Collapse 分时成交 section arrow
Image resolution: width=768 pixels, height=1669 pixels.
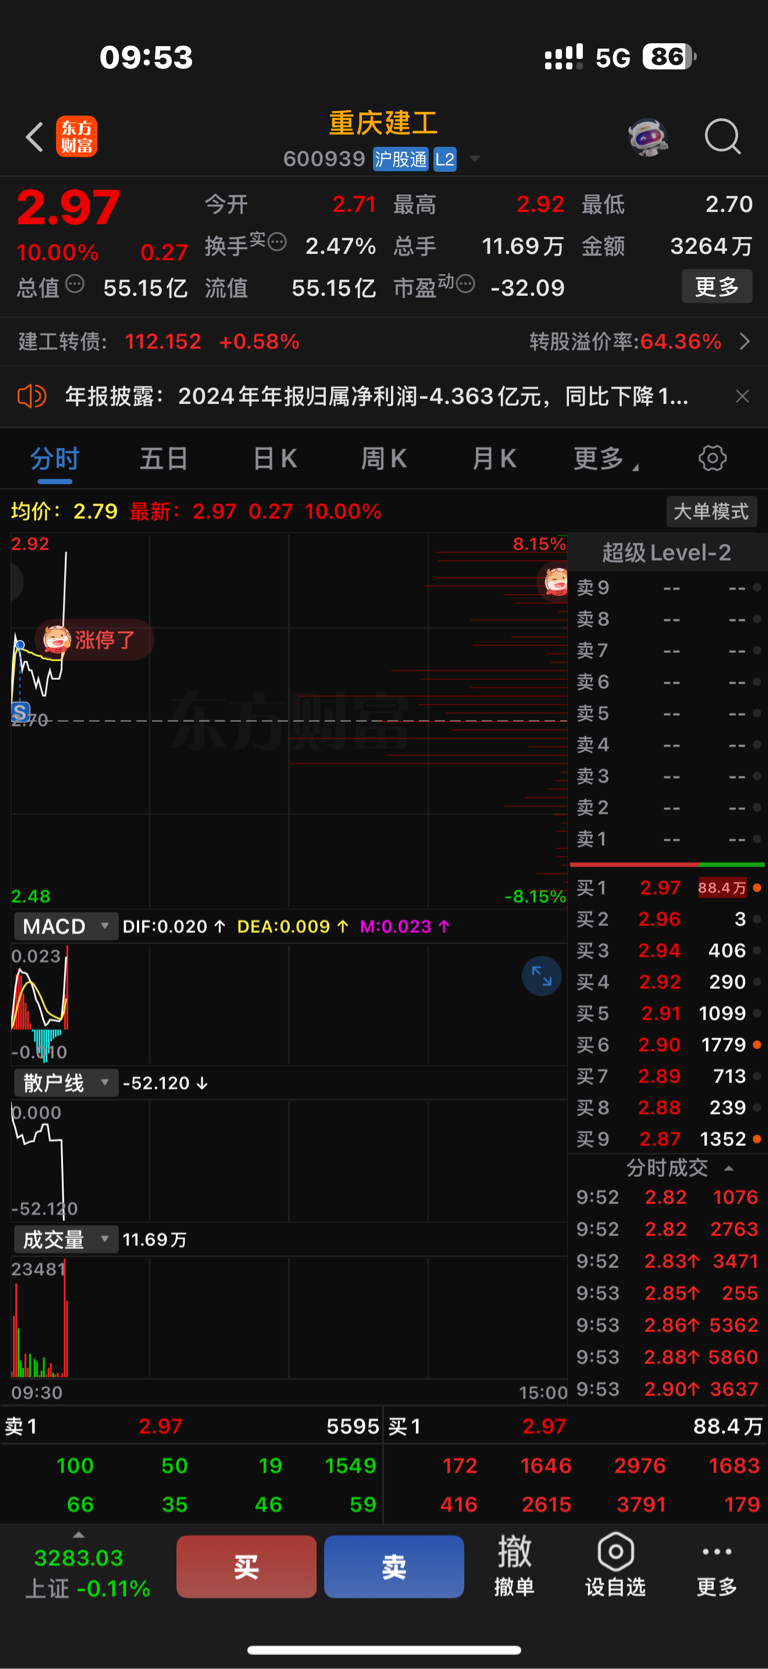coord(729,1168)
